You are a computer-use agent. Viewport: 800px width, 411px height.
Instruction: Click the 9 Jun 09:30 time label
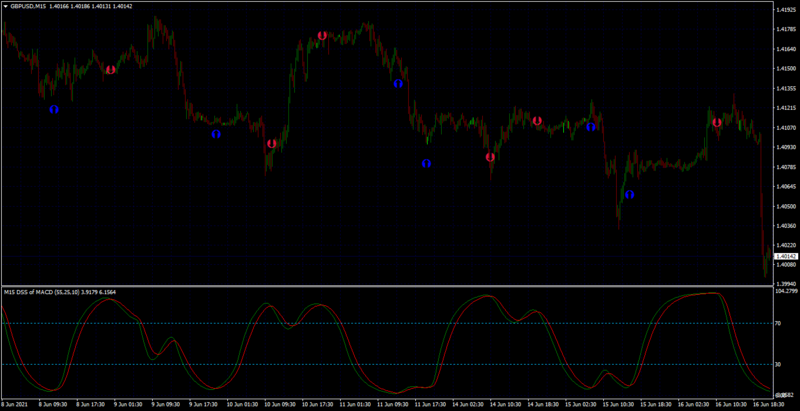click(165, 404)
